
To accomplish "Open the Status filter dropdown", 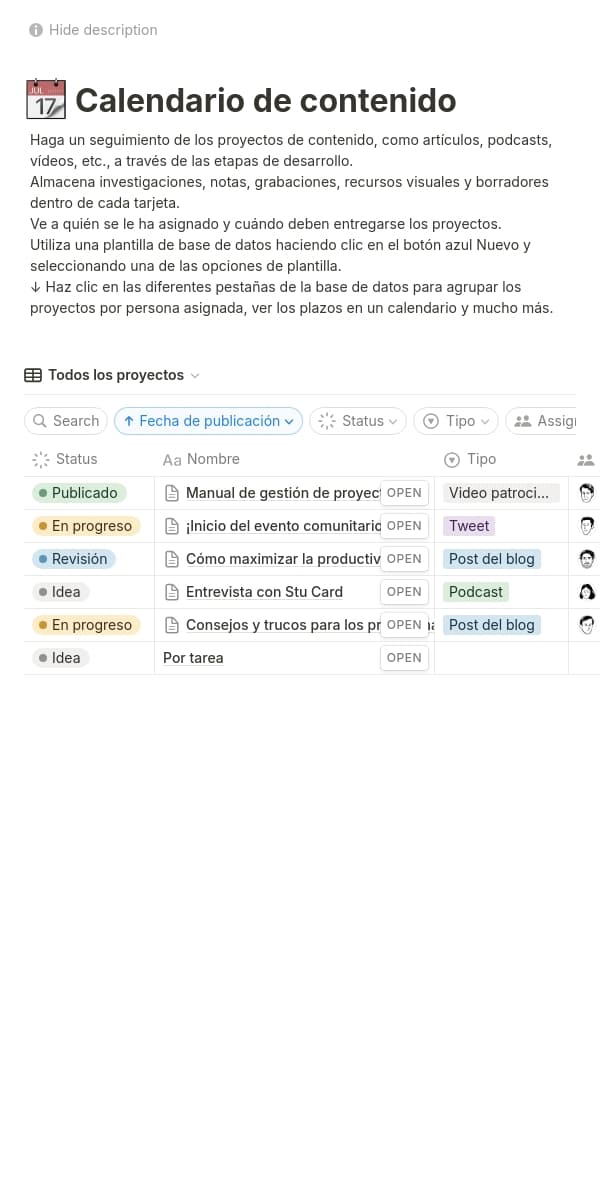I will pyautogui.click(x=358, y=421).
